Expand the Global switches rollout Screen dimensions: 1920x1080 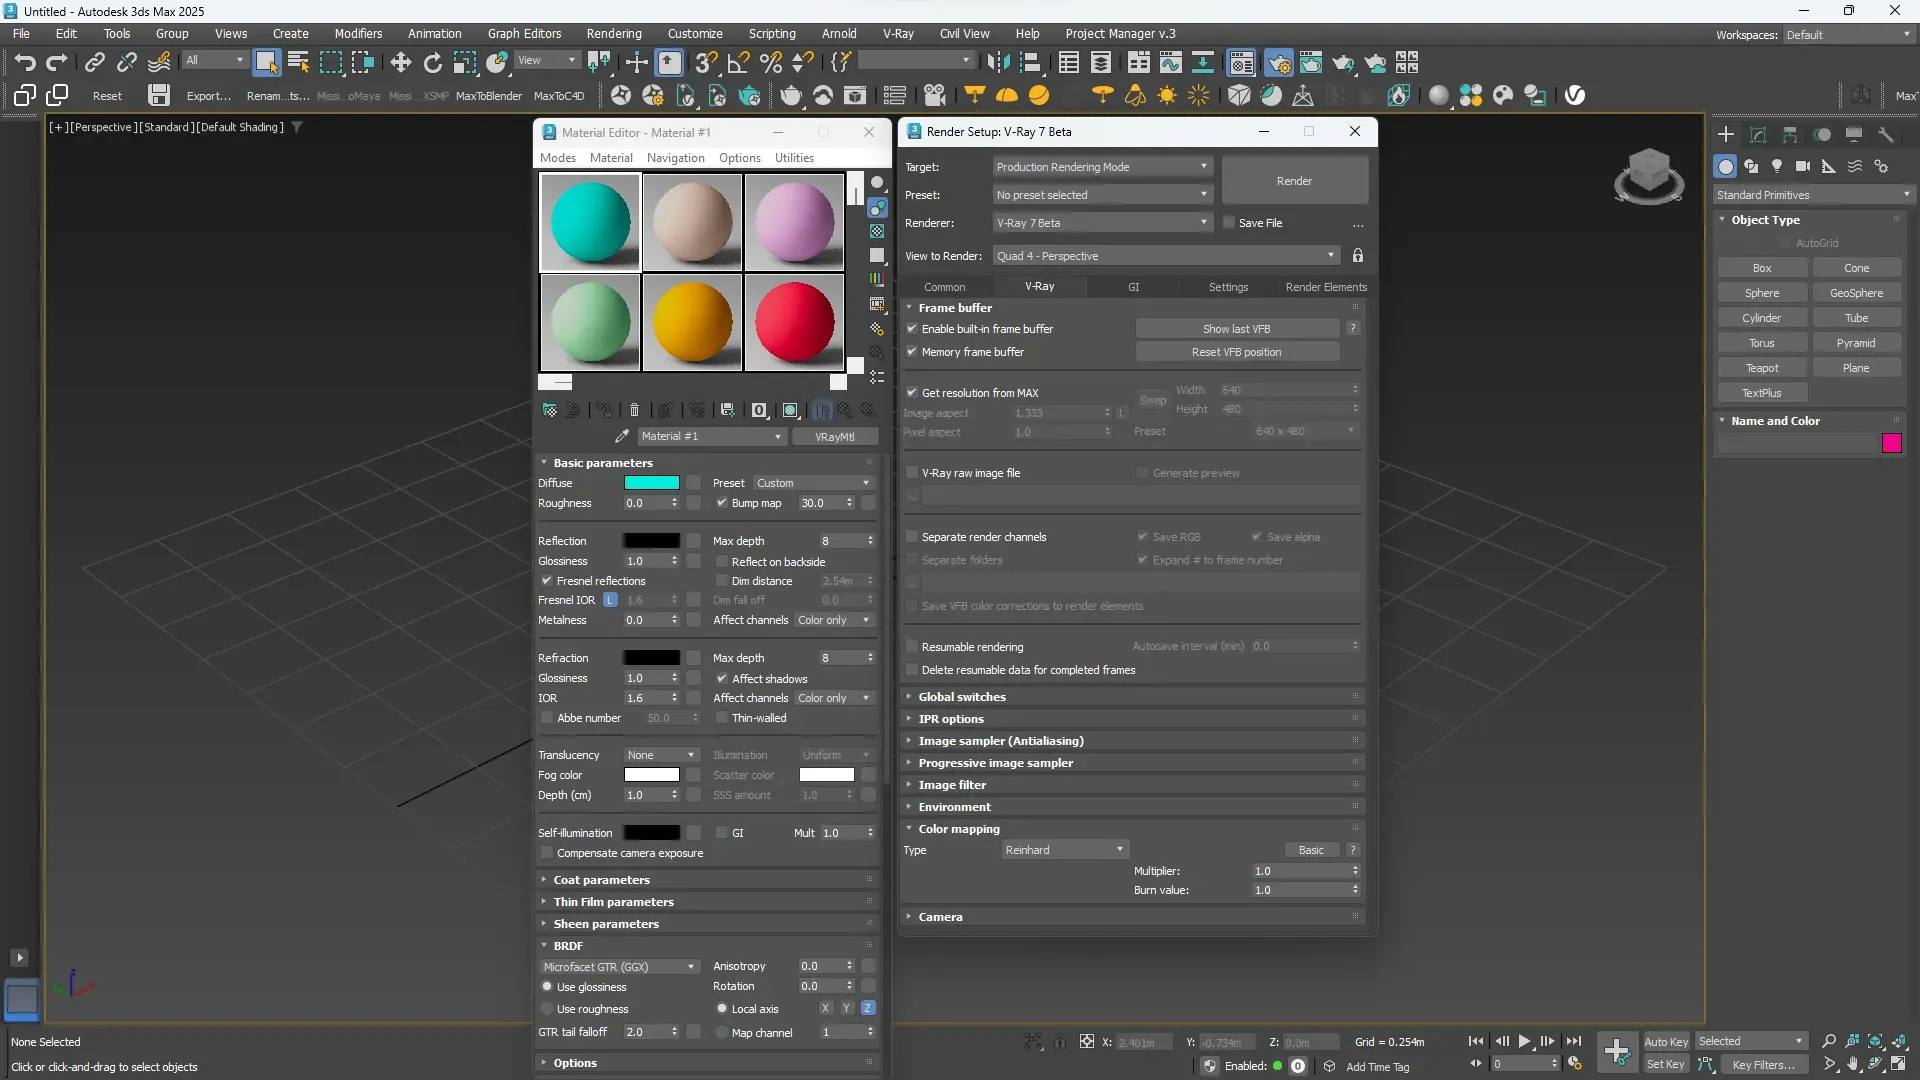coord(962,697)
